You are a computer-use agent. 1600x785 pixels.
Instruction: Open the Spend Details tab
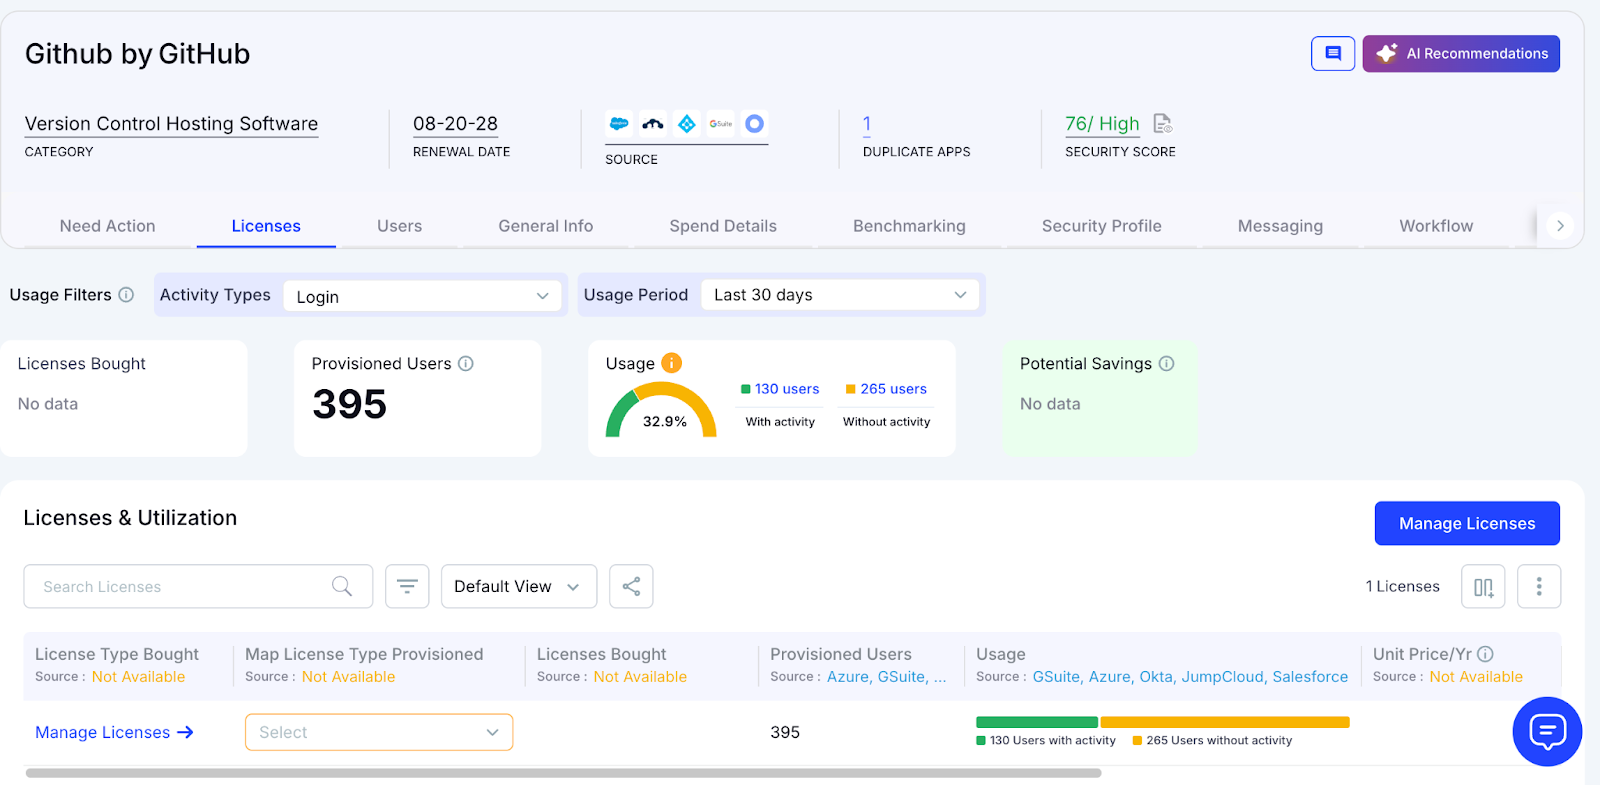pyautogui.click(x=723, y=226)
